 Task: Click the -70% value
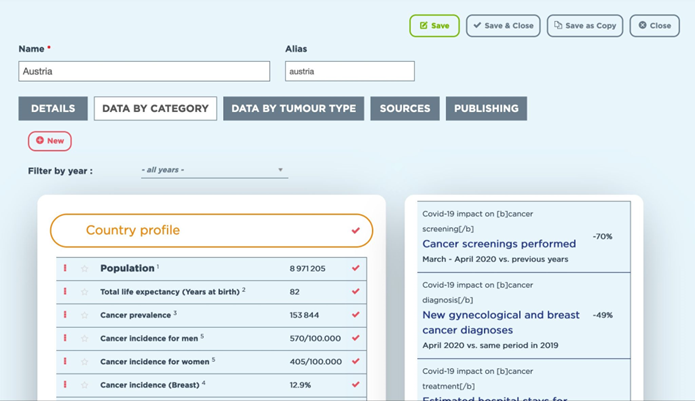[x=602, y=237]
